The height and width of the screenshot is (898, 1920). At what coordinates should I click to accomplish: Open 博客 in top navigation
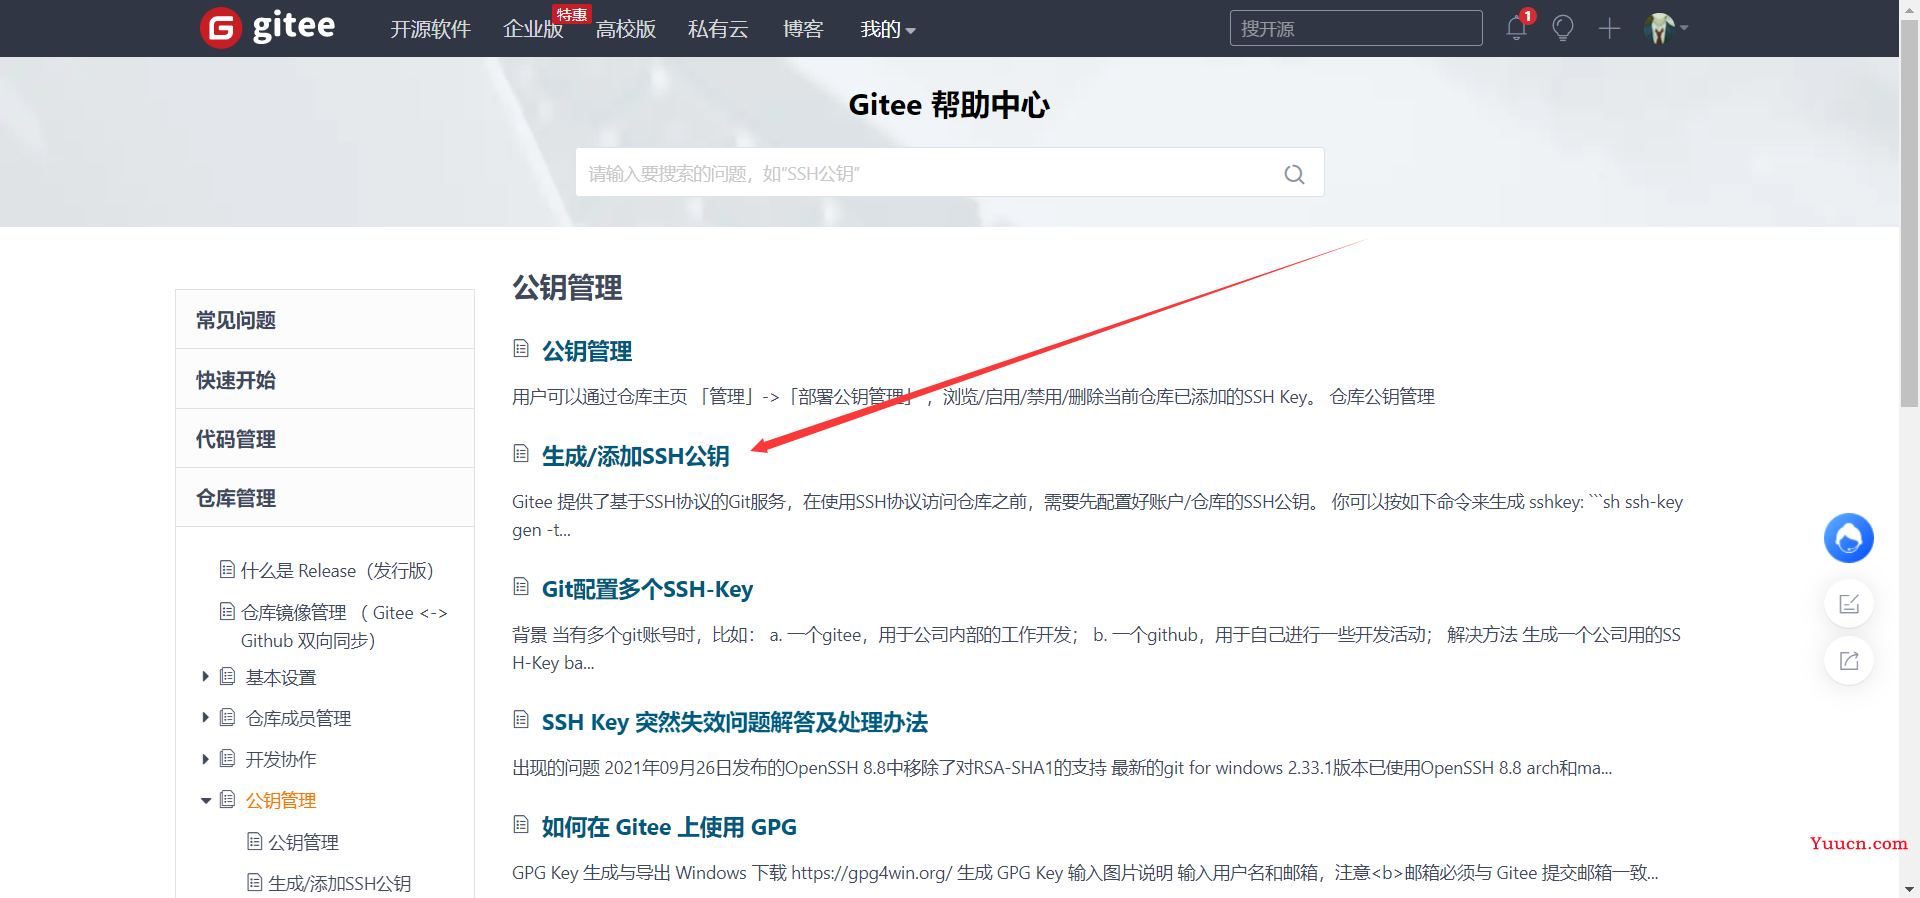(803, 29)
